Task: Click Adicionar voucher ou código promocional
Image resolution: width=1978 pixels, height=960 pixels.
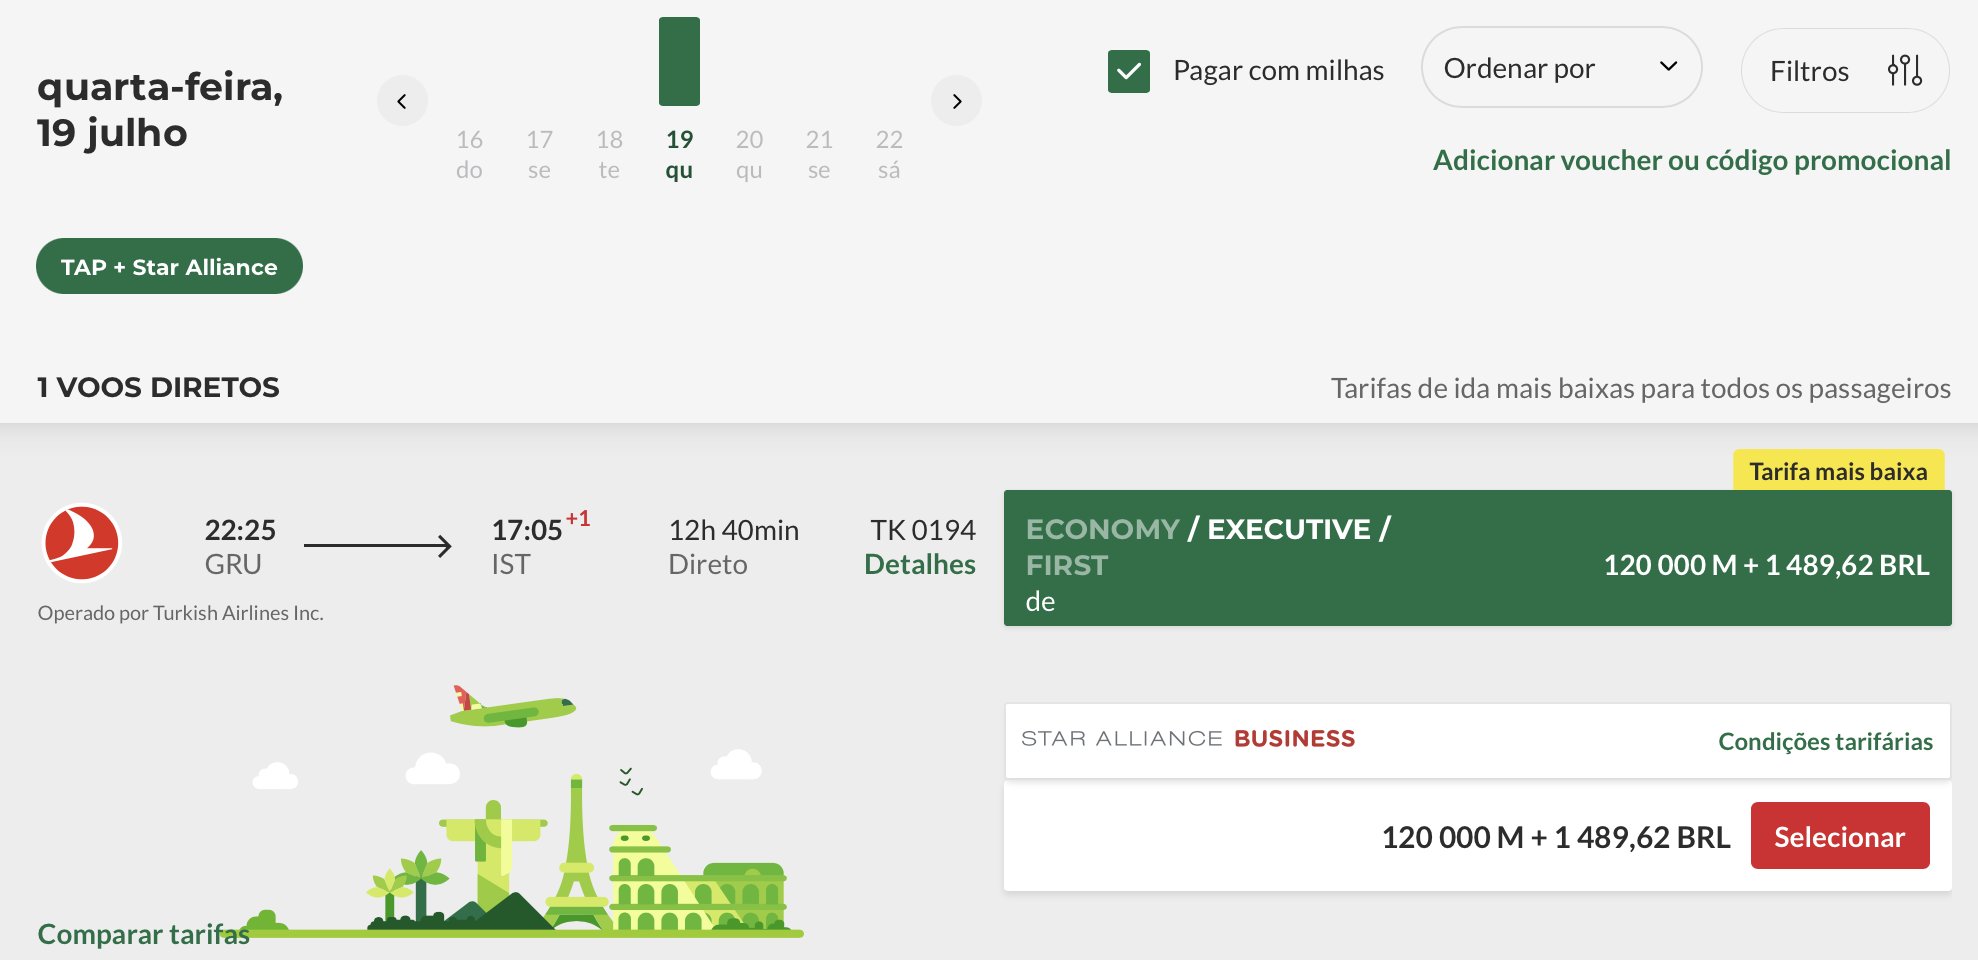Action: [1692, 160]
